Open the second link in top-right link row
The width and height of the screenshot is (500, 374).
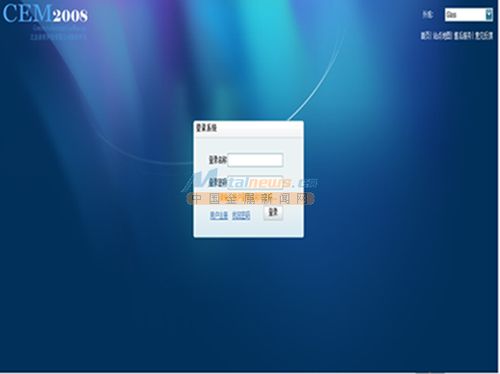coord(442,36)
